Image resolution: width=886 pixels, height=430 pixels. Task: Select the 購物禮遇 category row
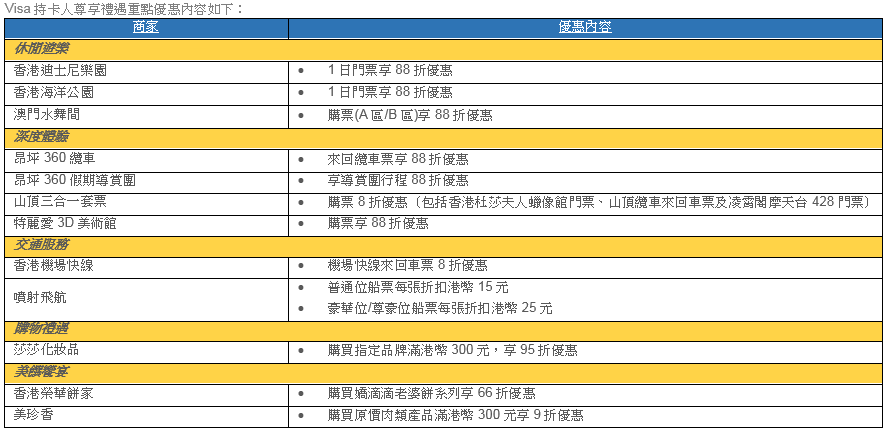point(444,332)
